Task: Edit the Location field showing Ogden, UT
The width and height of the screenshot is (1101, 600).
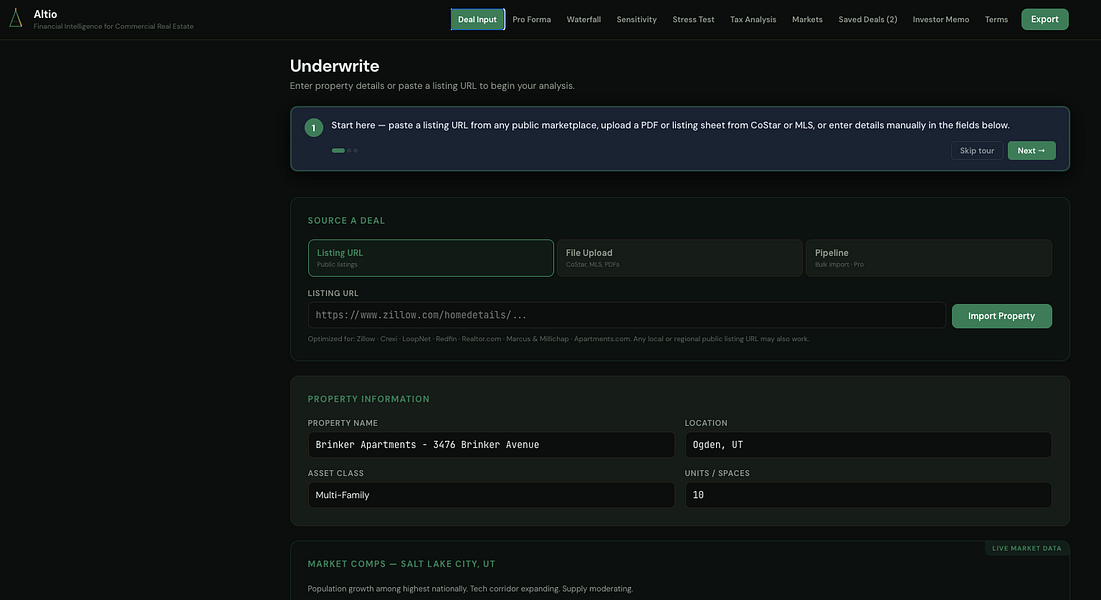Action: [868, 445]
